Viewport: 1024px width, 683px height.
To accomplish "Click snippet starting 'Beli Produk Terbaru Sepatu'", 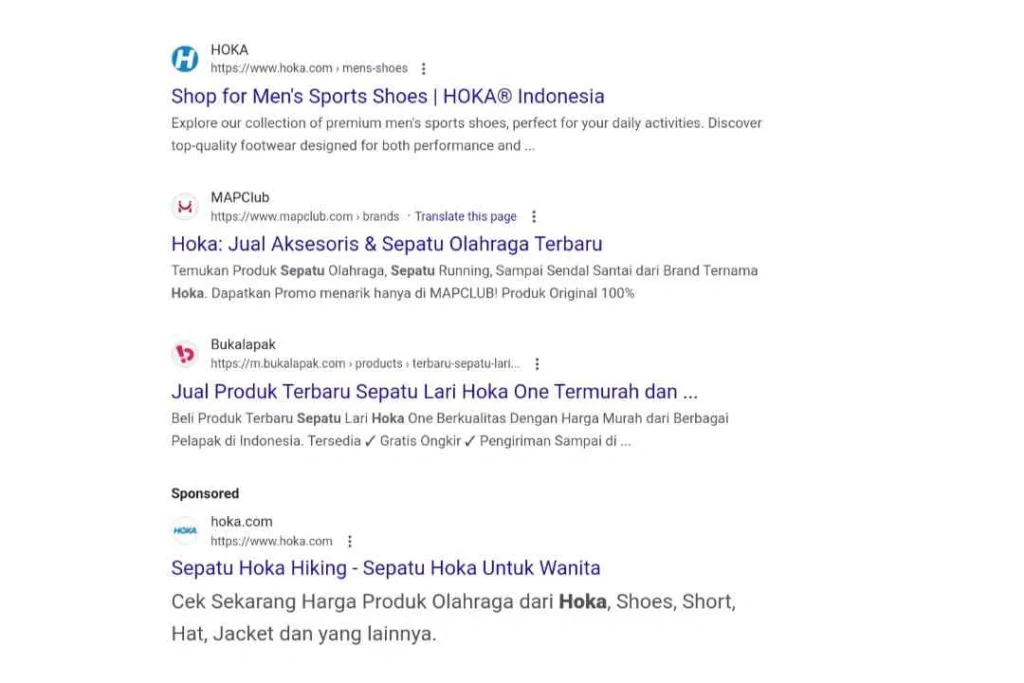I will (x=450, y=430).
